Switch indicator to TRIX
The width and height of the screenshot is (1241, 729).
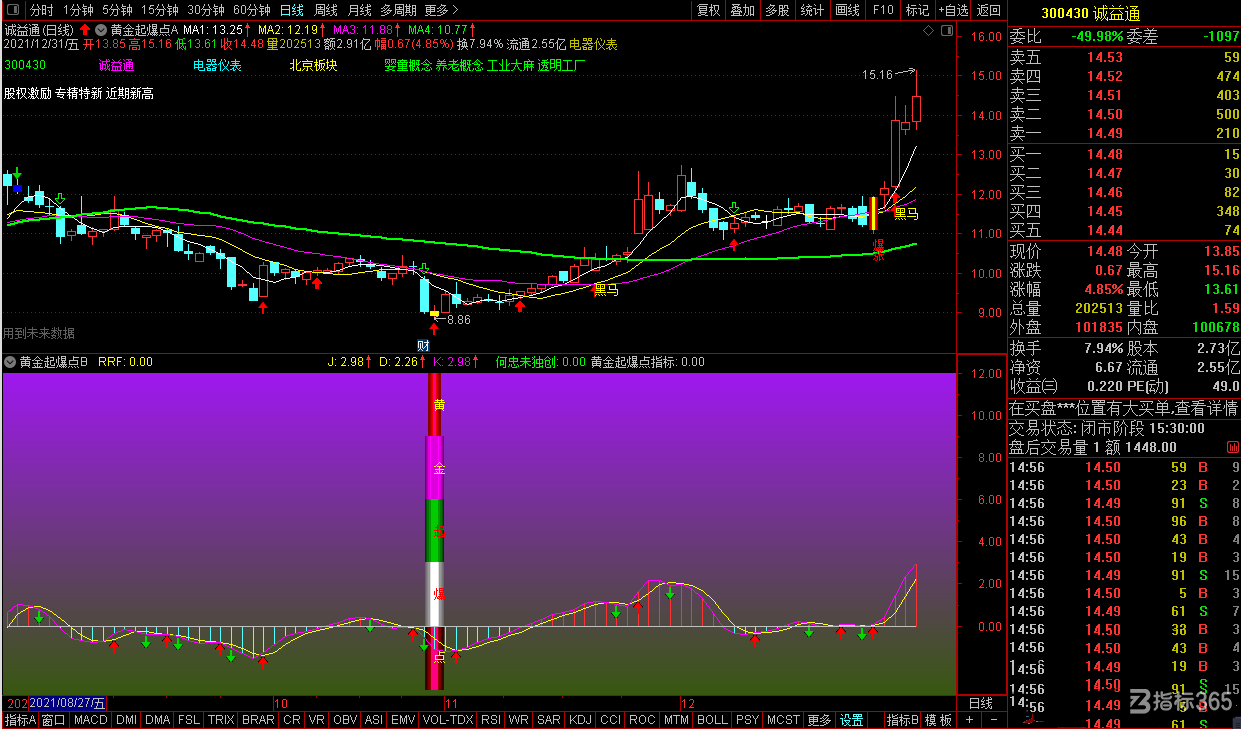click(x=221, y=720)
